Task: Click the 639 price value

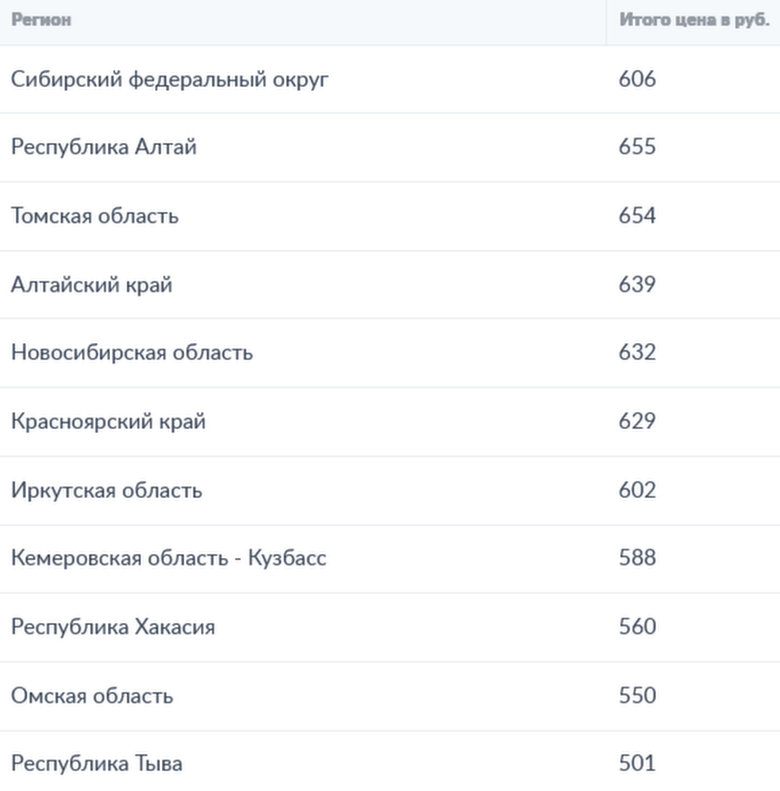Action: point(637,285)
